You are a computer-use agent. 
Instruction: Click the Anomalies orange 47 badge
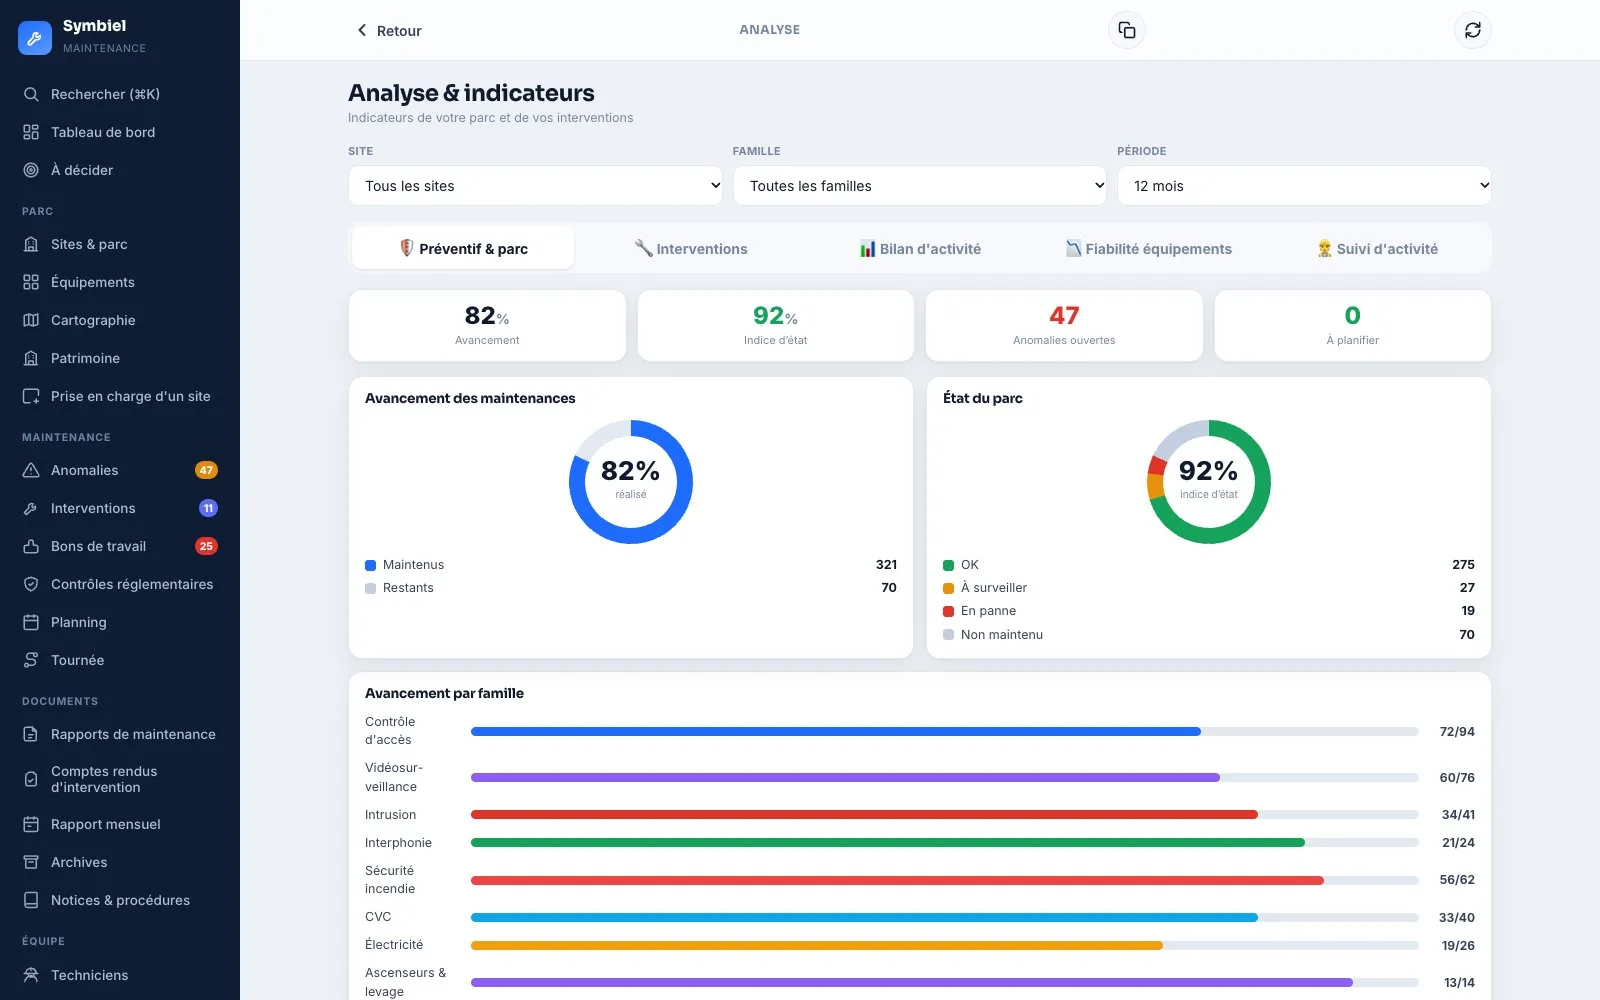206,470
